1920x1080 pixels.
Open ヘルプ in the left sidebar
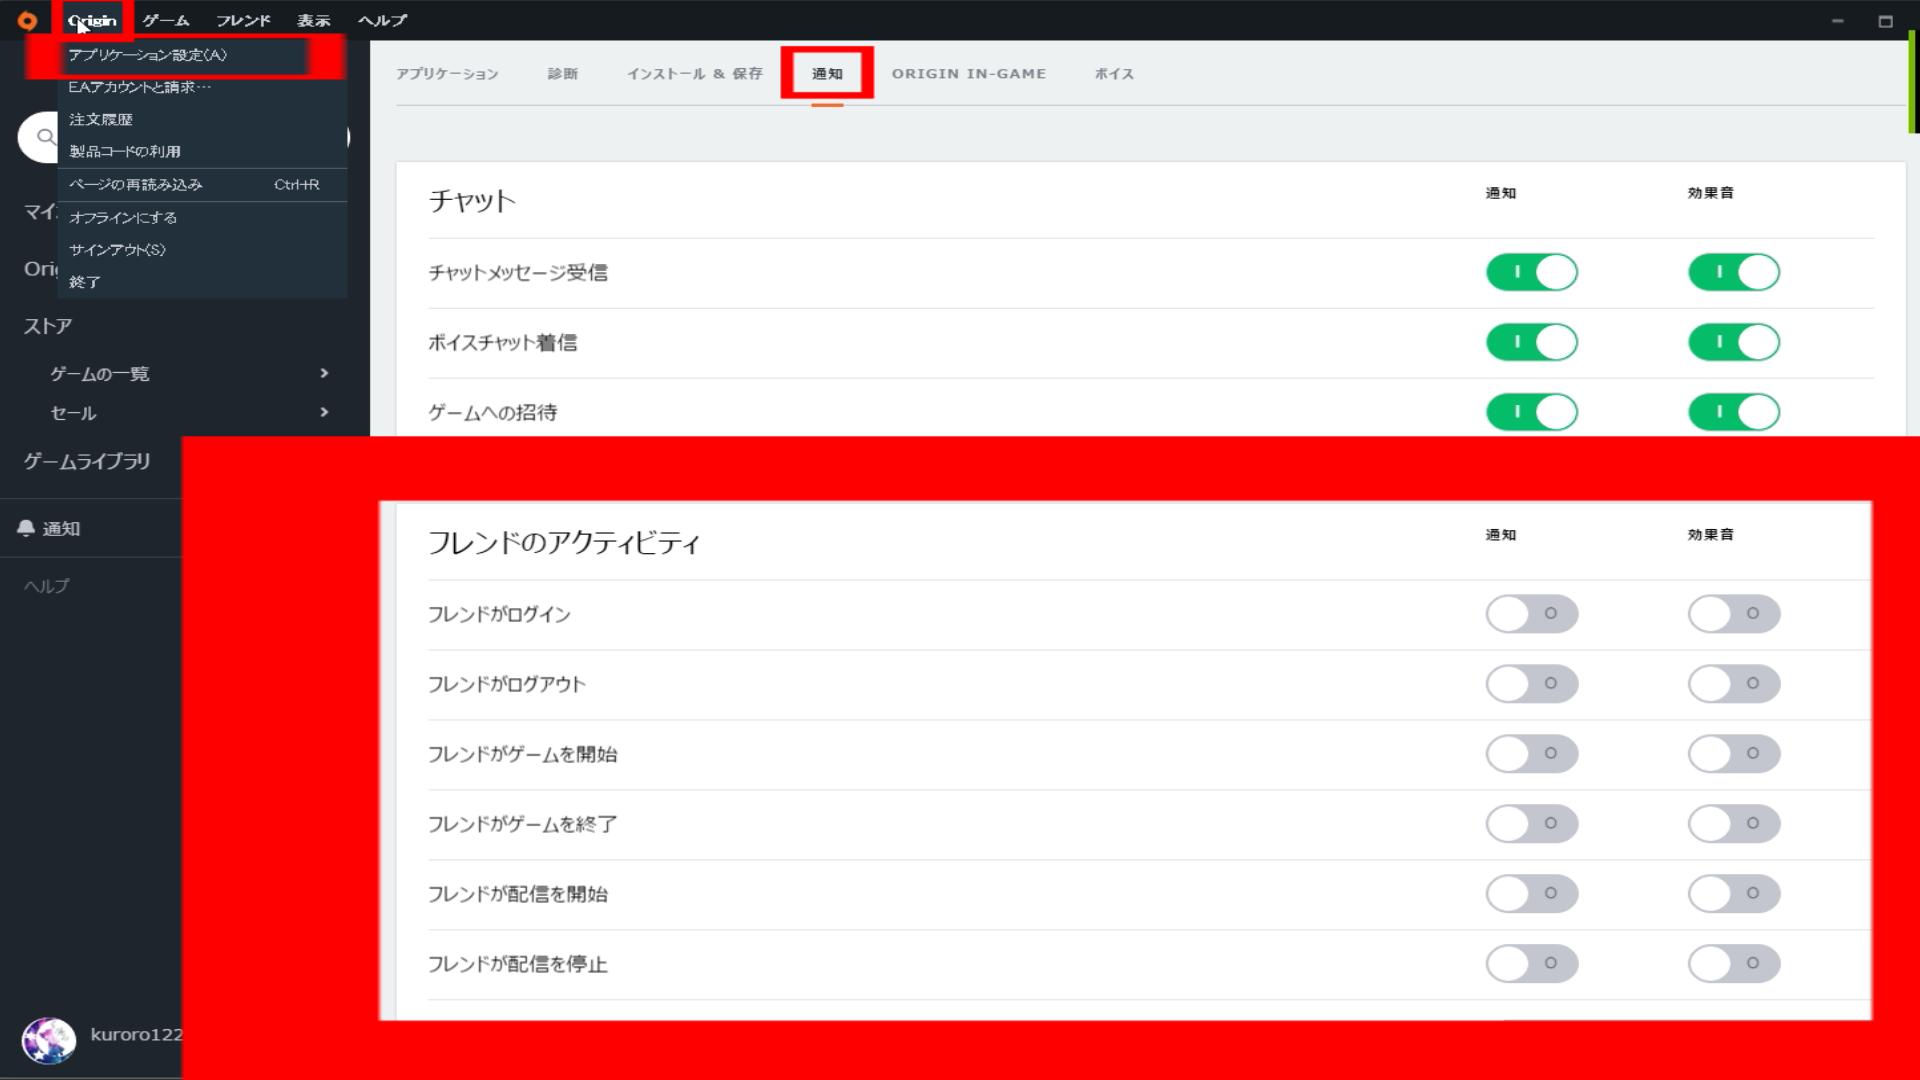coord(47,586)
